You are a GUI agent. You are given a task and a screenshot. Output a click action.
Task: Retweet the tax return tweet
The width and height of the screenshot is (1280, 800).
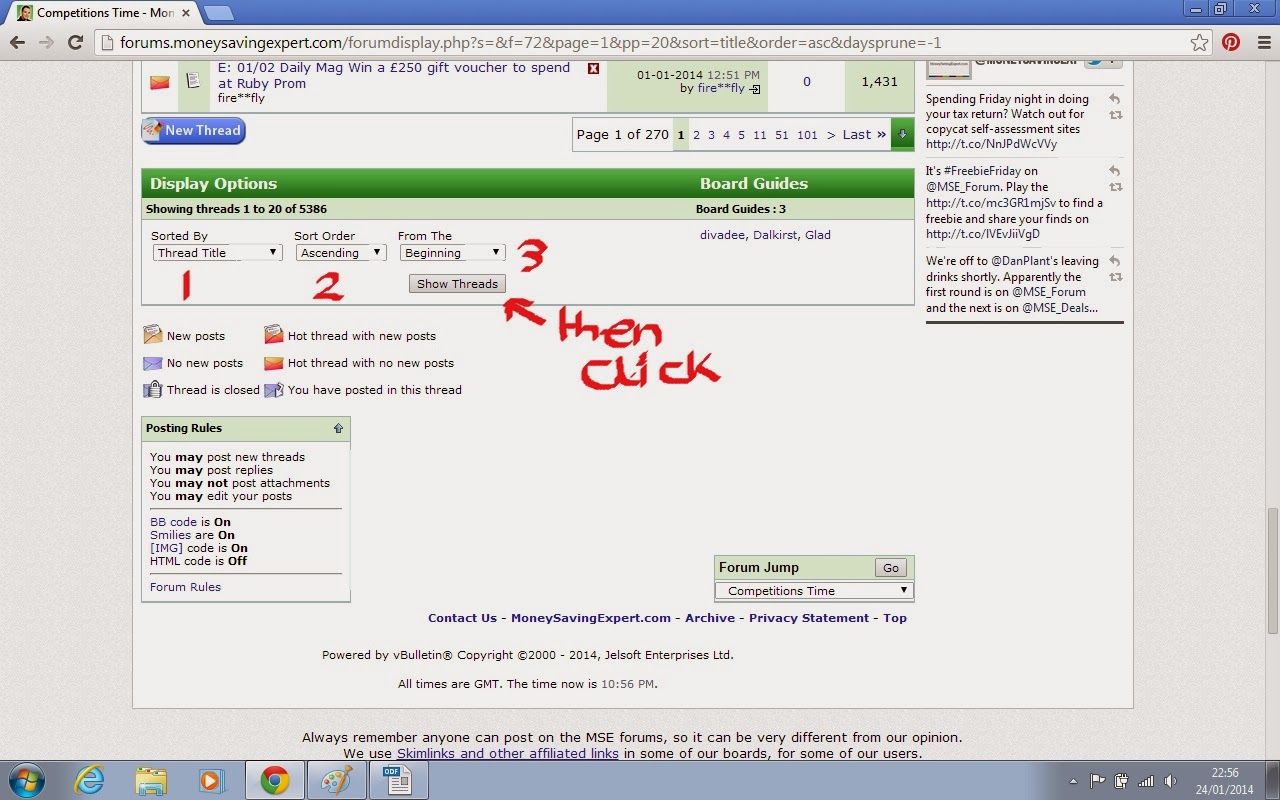coord(1115,115)
